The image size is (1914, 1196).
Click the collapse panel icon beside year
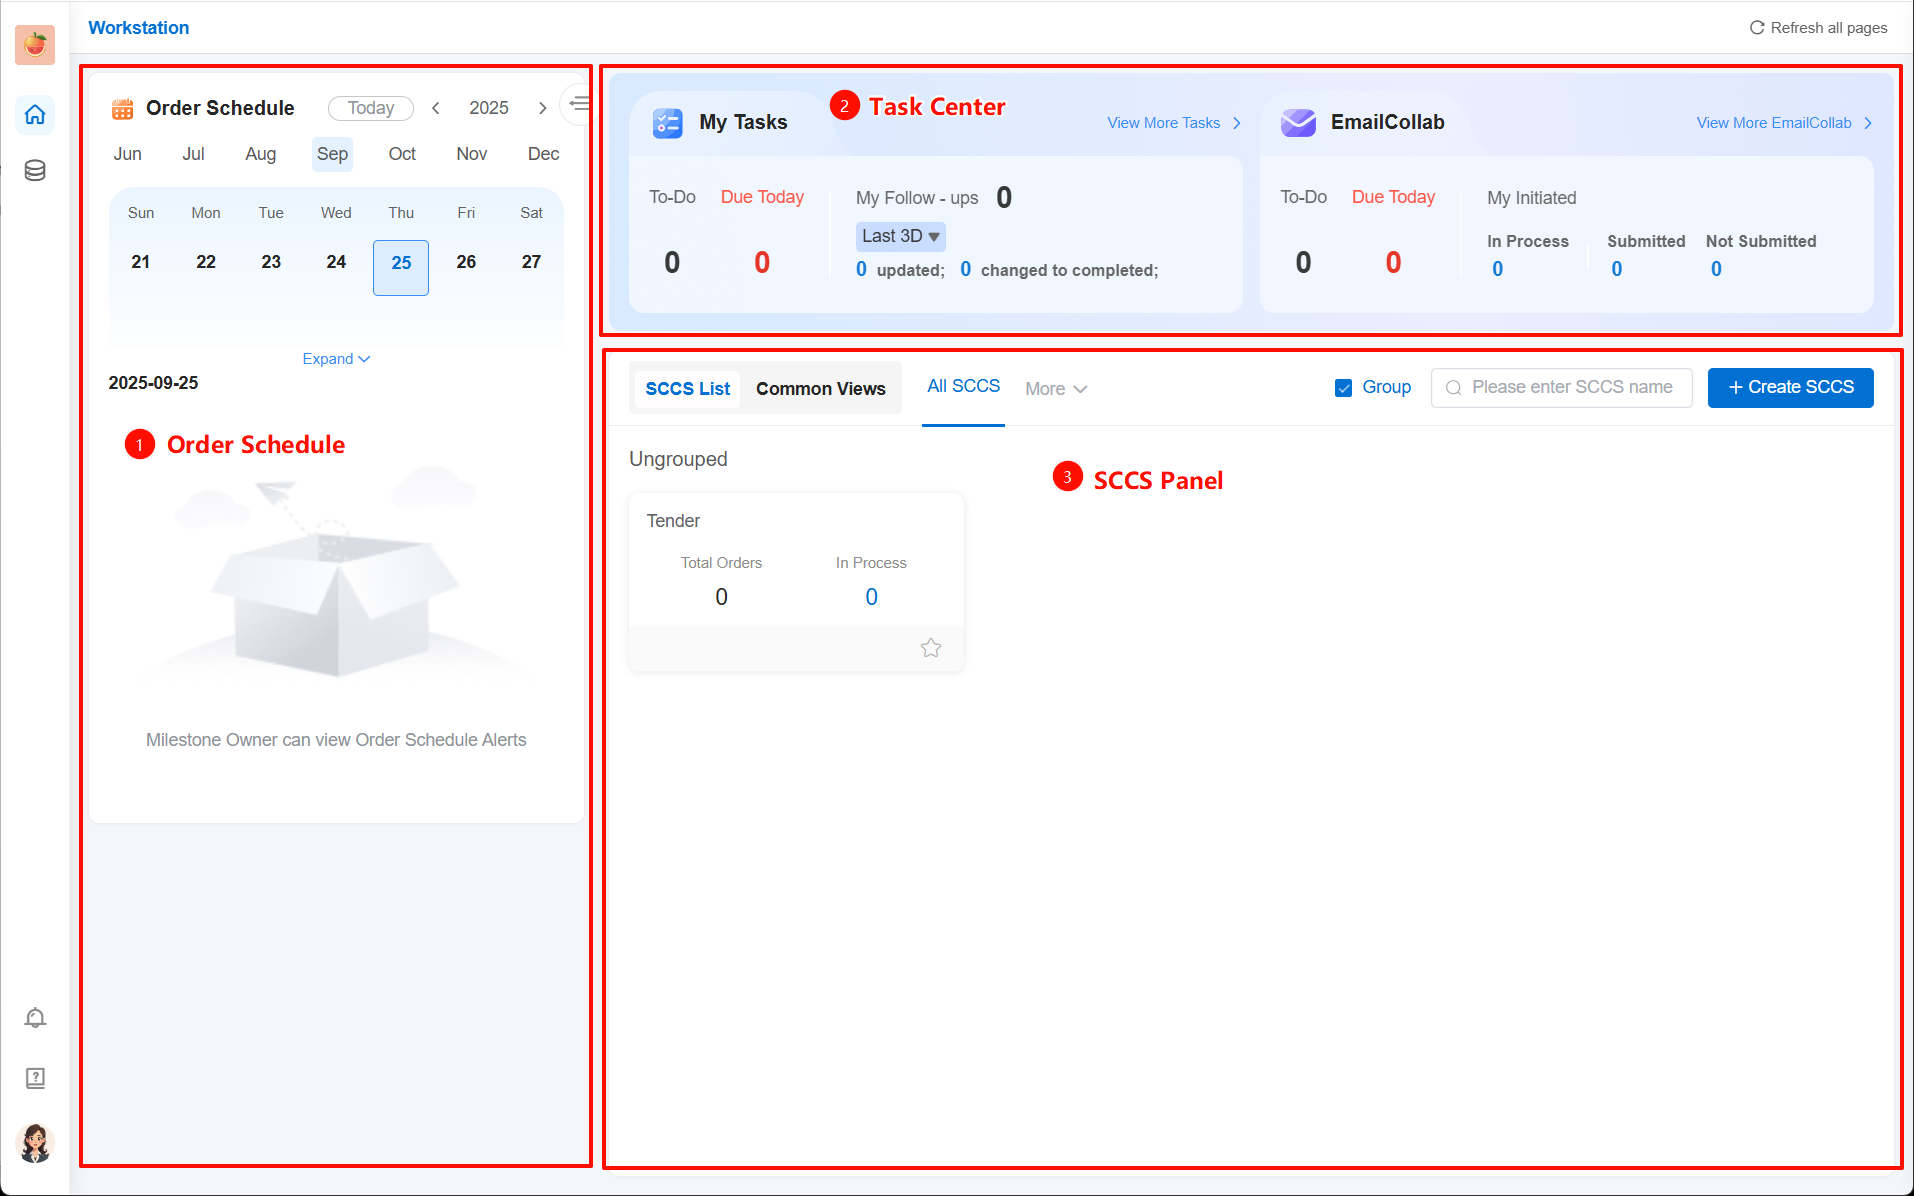(x=579, y=104)
